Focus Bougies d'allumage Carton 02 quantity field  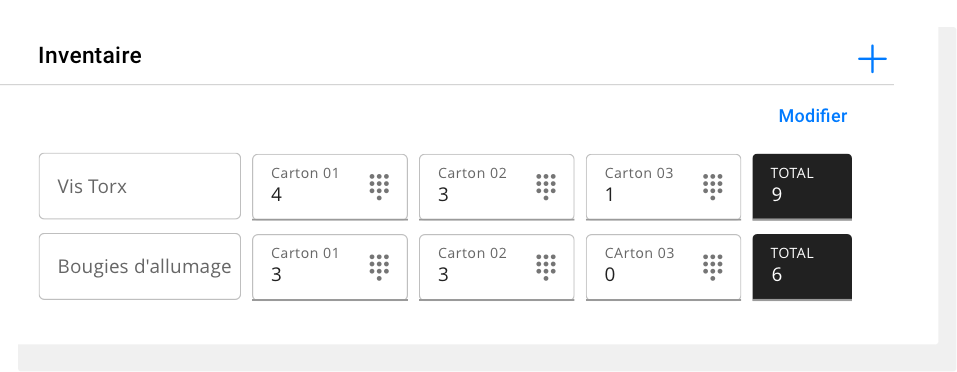point(496,267)
